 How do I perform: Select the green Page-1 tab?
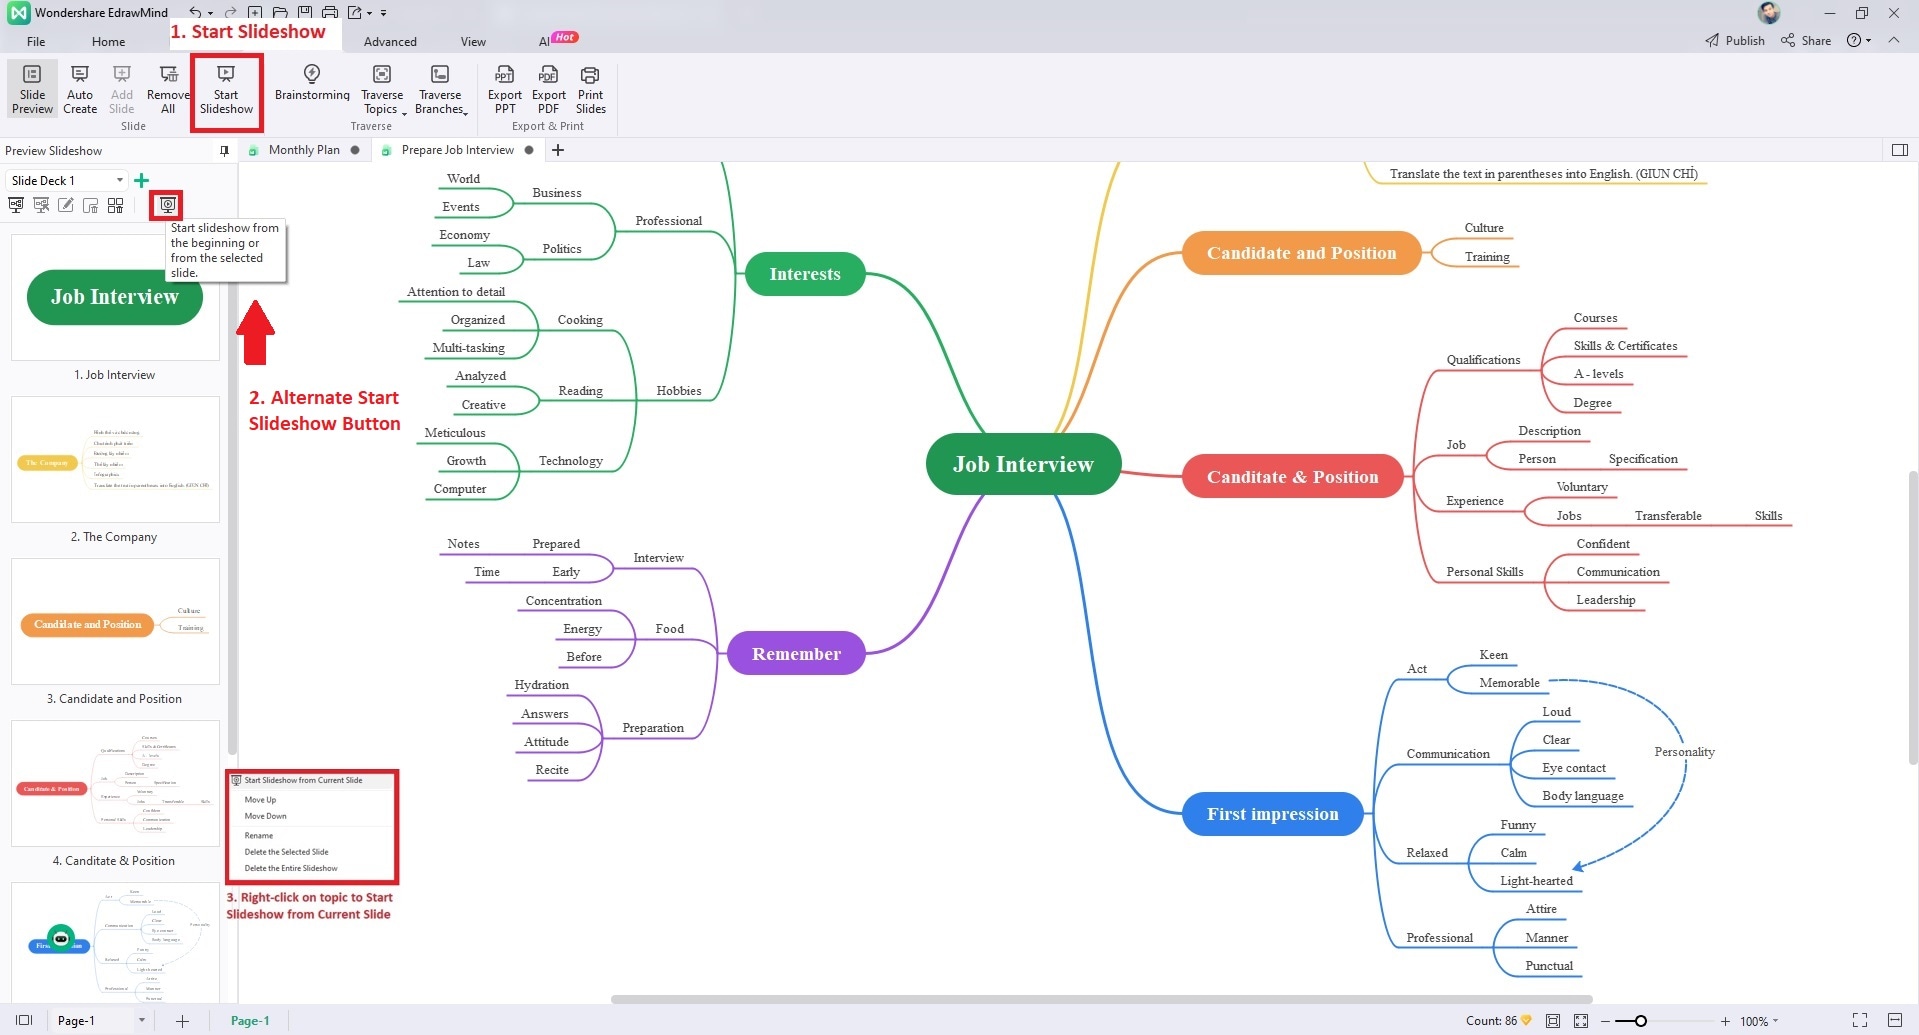pos(250,1020)
